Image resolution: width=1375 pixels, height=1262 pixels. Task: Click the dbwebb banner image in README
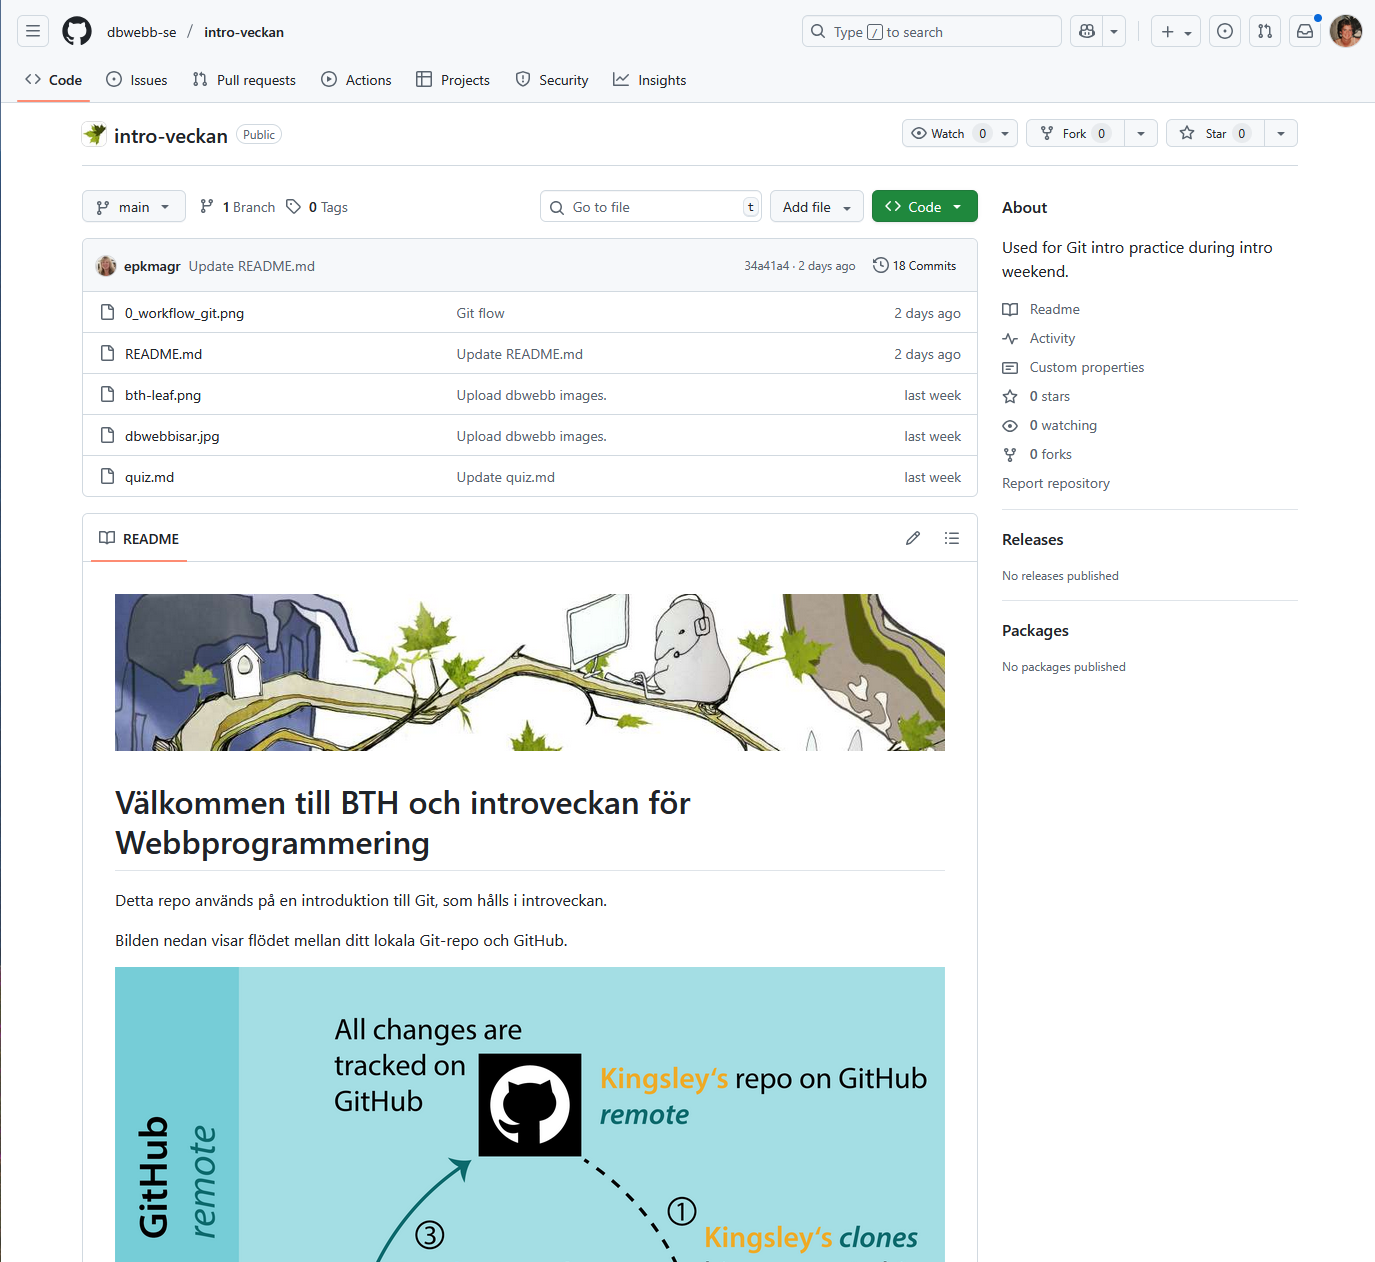coord(530,672)
